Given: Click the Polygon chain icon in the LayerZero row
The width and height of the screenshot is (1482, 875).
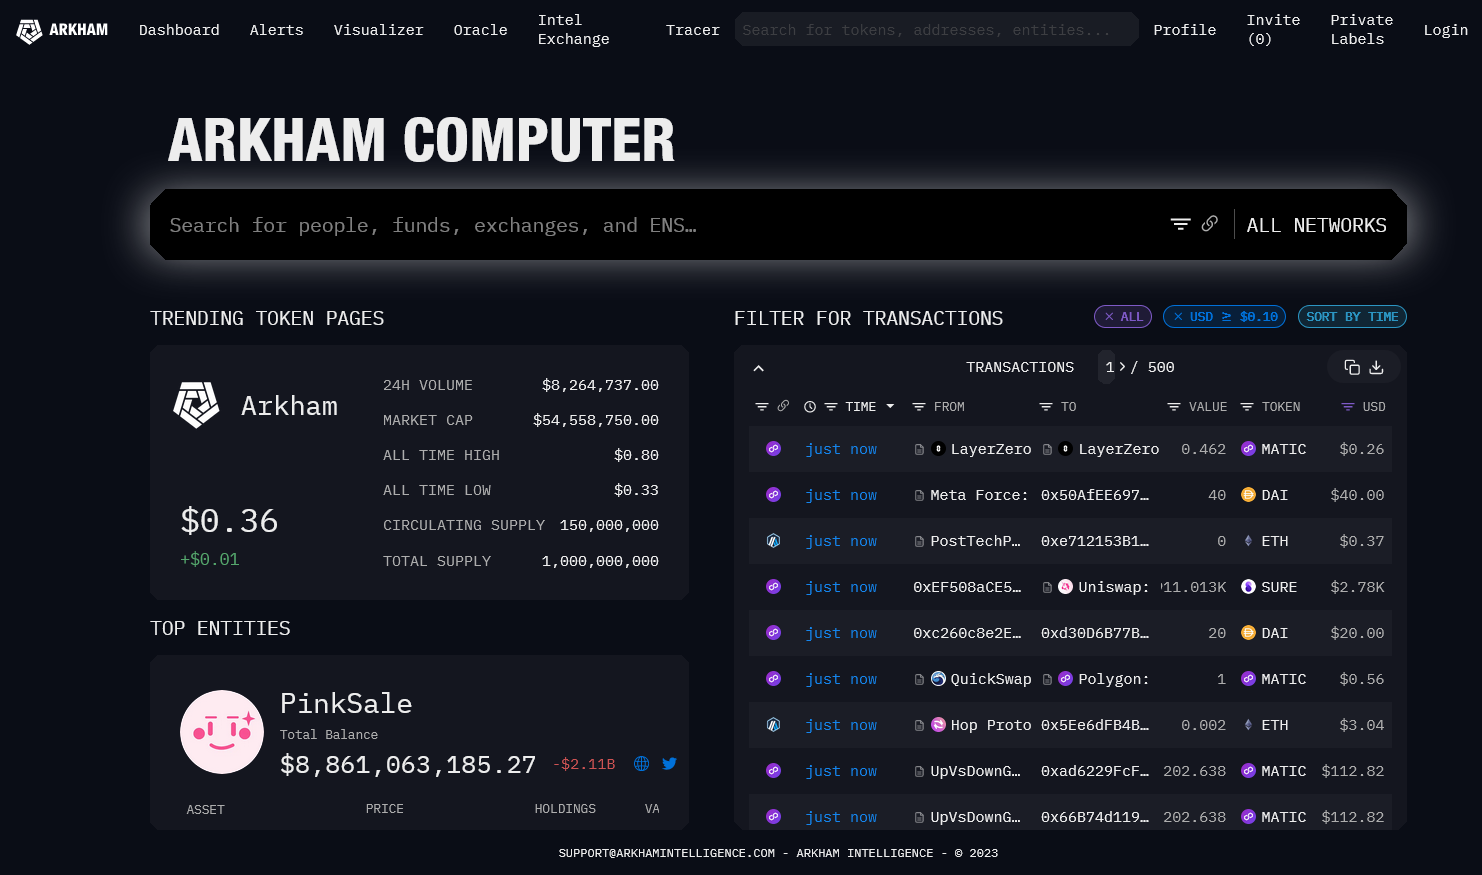Looking at the screenshot, I should 773,449.
